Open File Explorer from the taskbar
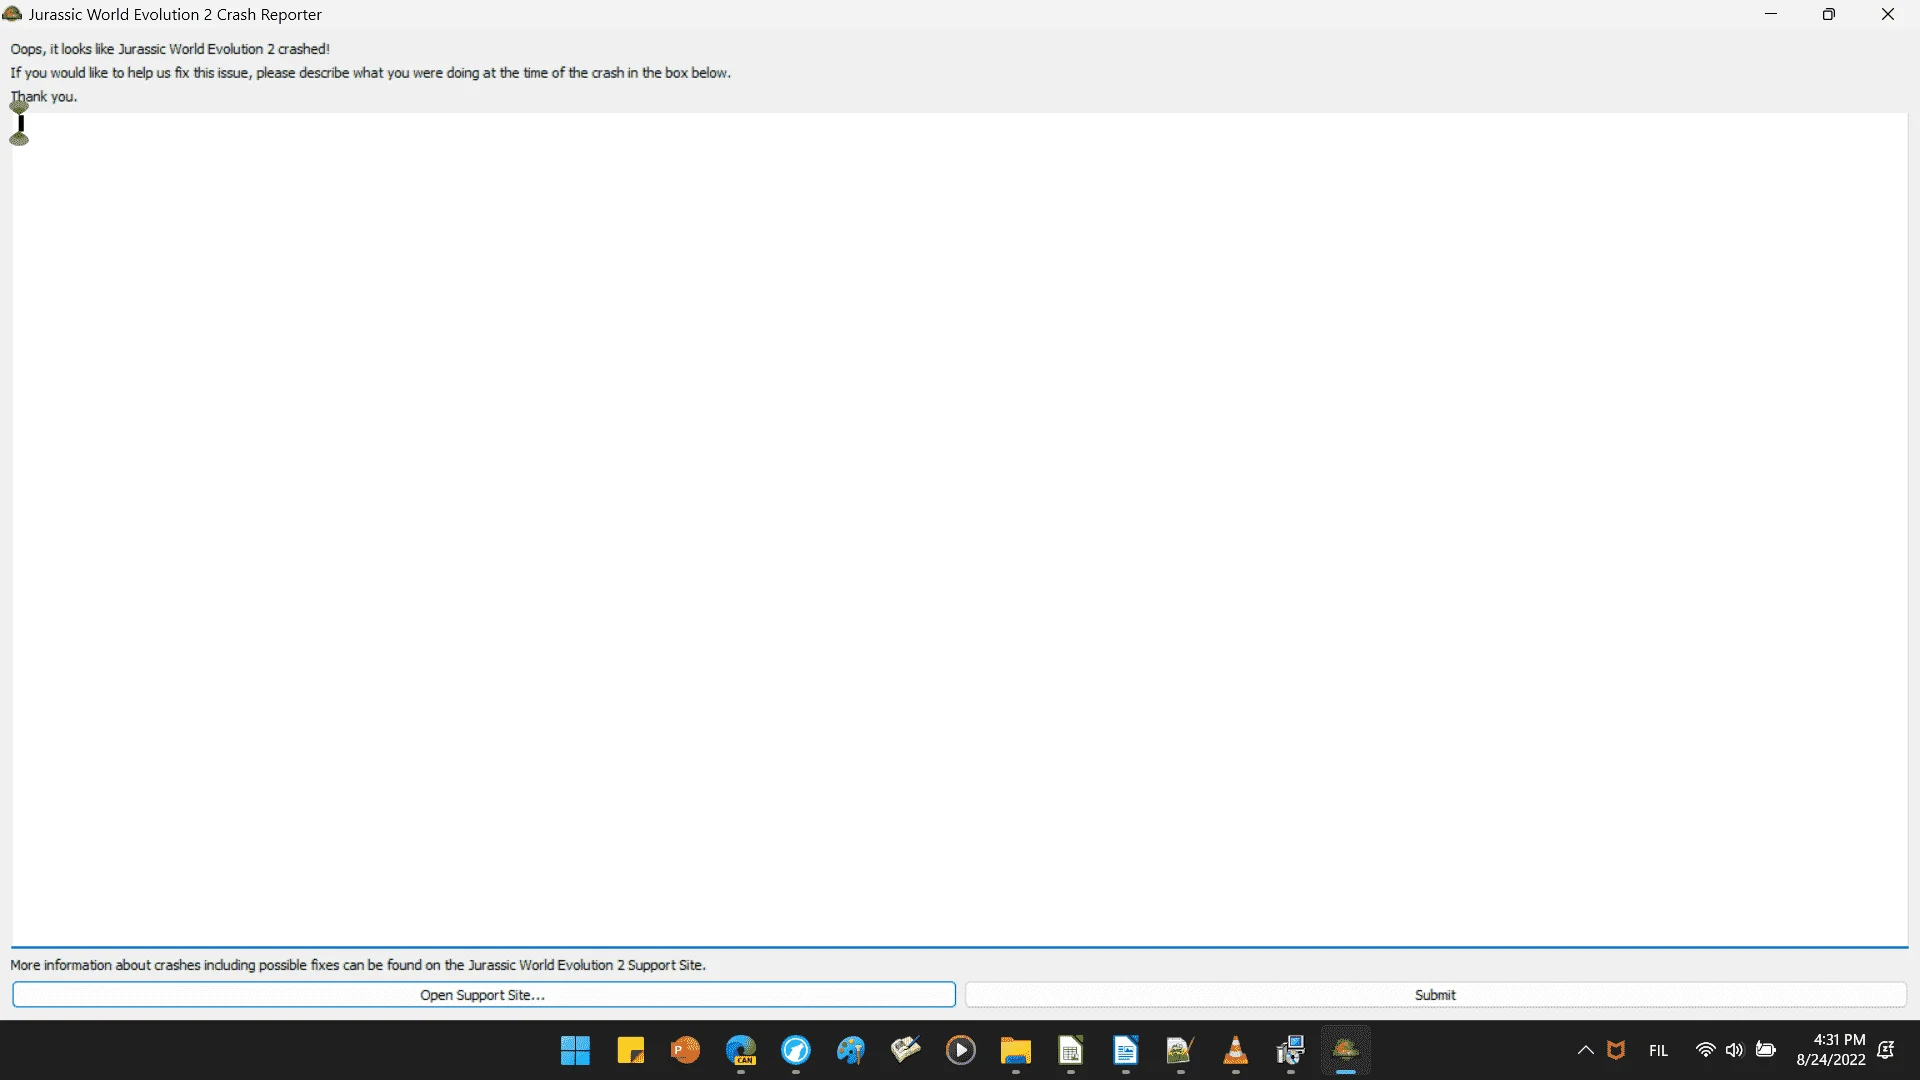This screenshot has height=1080, width=1920. (x=1016, y=1050)
